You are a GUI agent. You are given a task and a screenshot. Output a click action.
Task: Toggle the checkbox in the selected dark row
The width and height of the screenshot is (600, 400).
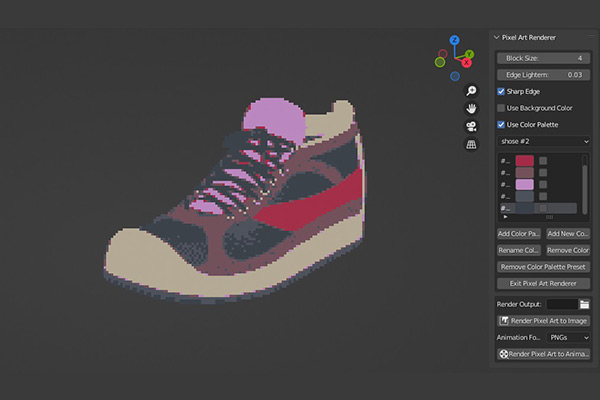[x=543, y=208]
